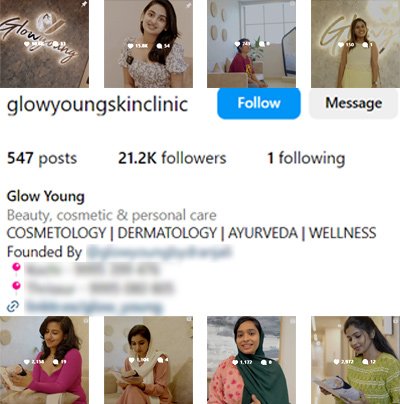This screenshot has height=404, width=400.
Task: Click the pin icon on logo post
Action: pyautogui.click(x=84, y=4)
